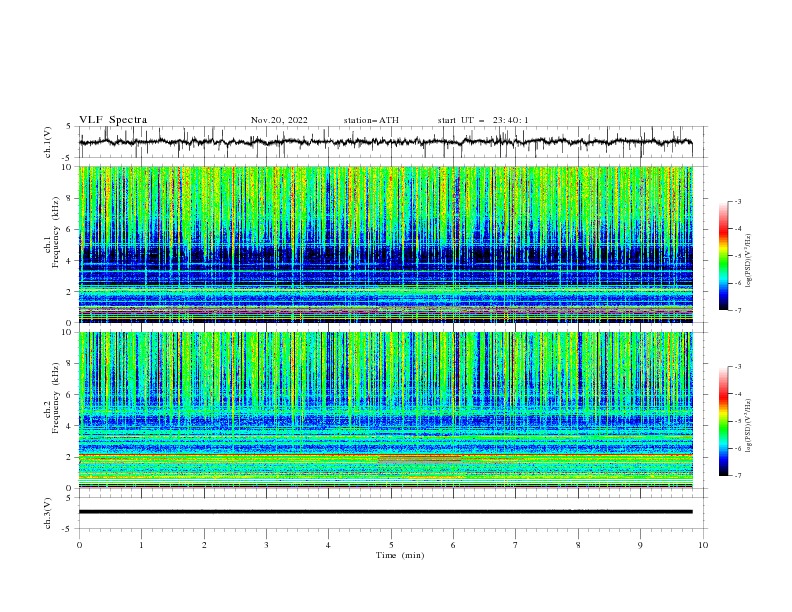This screenshot has width=792, height=612.
Task: Click the 'start UT = 23:40:1' label
Action: [x=483, y=120]
